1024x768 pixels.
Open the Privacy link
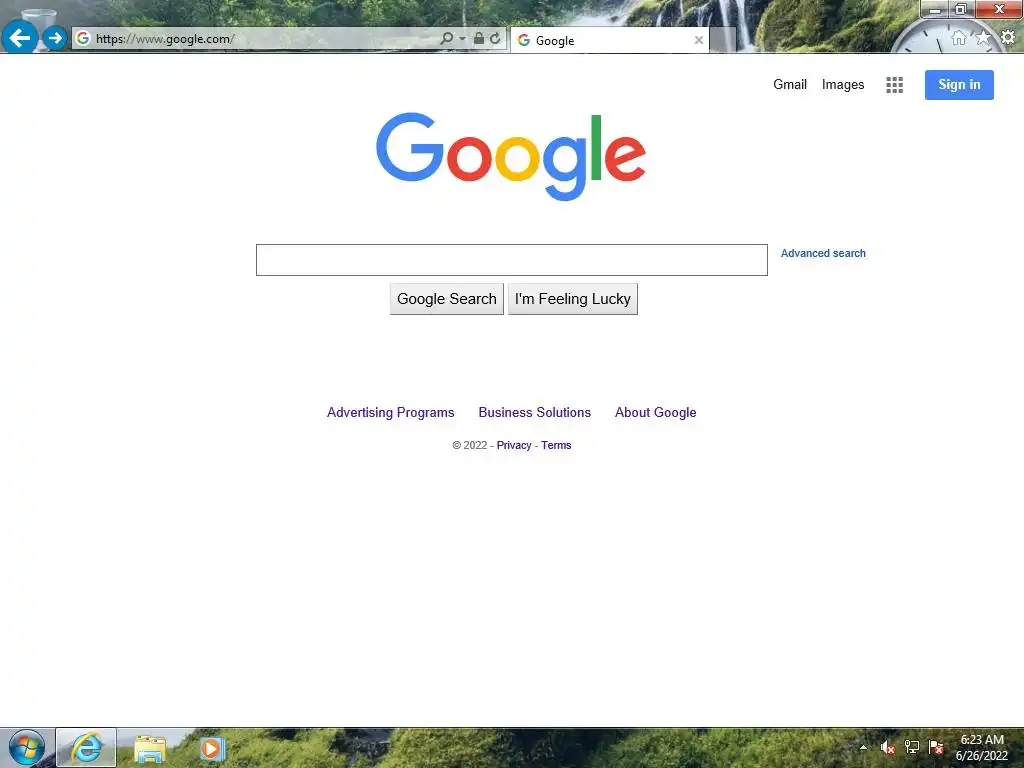514,445
